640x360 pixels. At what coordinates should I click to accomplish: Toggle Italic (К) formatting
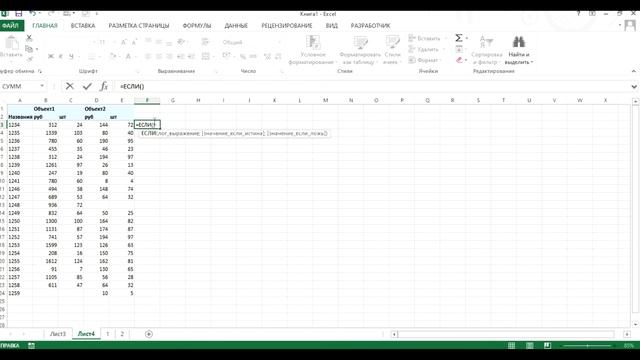click(61, 56)
